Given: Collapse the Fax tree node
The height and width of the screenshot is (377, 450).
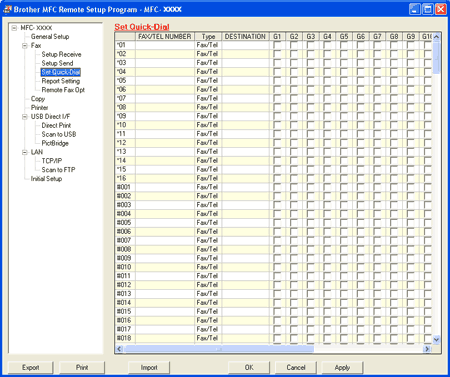Looking at the screenshot, I should tap(25, 46).
